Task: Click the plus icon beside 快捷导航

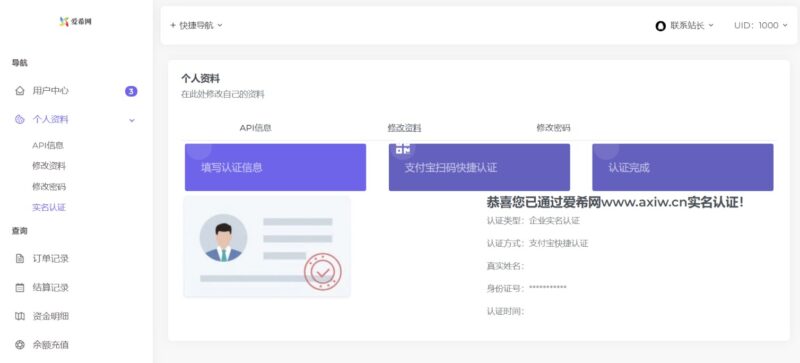Action: coord(173,25)
